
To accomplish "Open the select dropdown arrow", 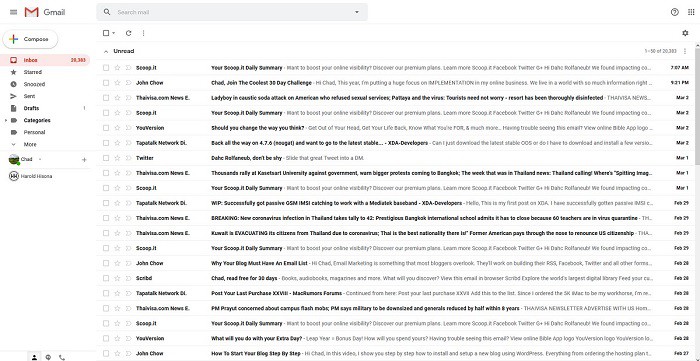I will (x=113, y=33).
